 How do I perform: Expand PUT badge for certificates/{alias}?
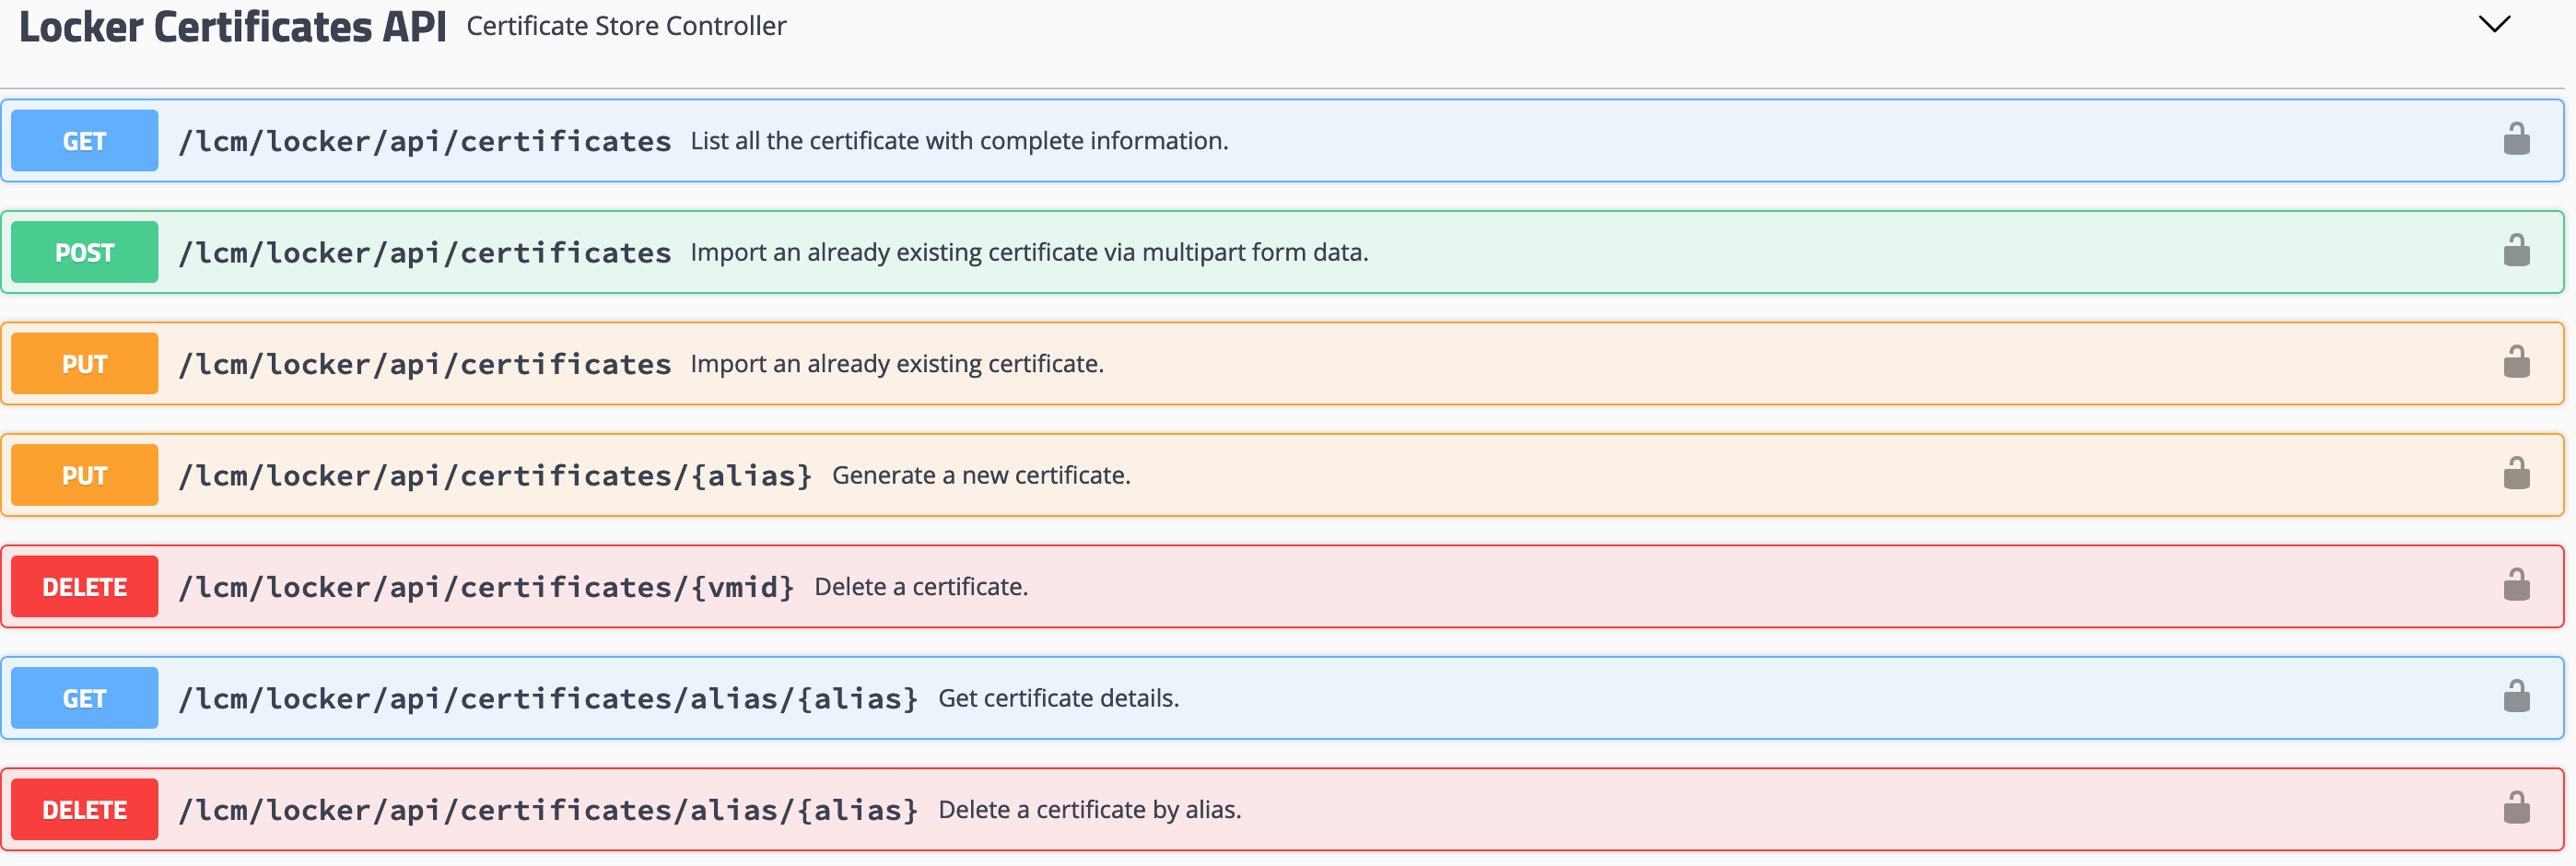tap(84, 475)
